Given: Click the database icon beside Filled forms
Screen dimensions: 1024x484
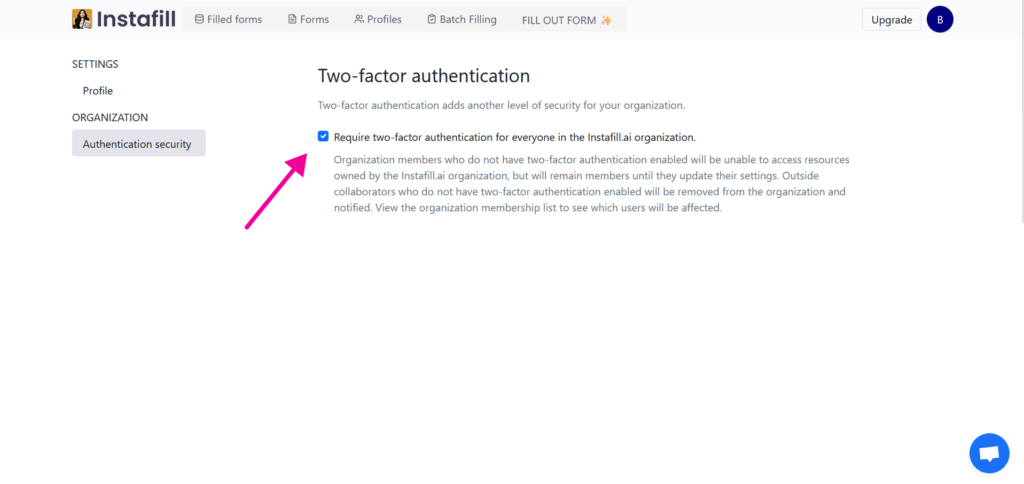Looking at the screenshot, I should [x=199, y=20].
